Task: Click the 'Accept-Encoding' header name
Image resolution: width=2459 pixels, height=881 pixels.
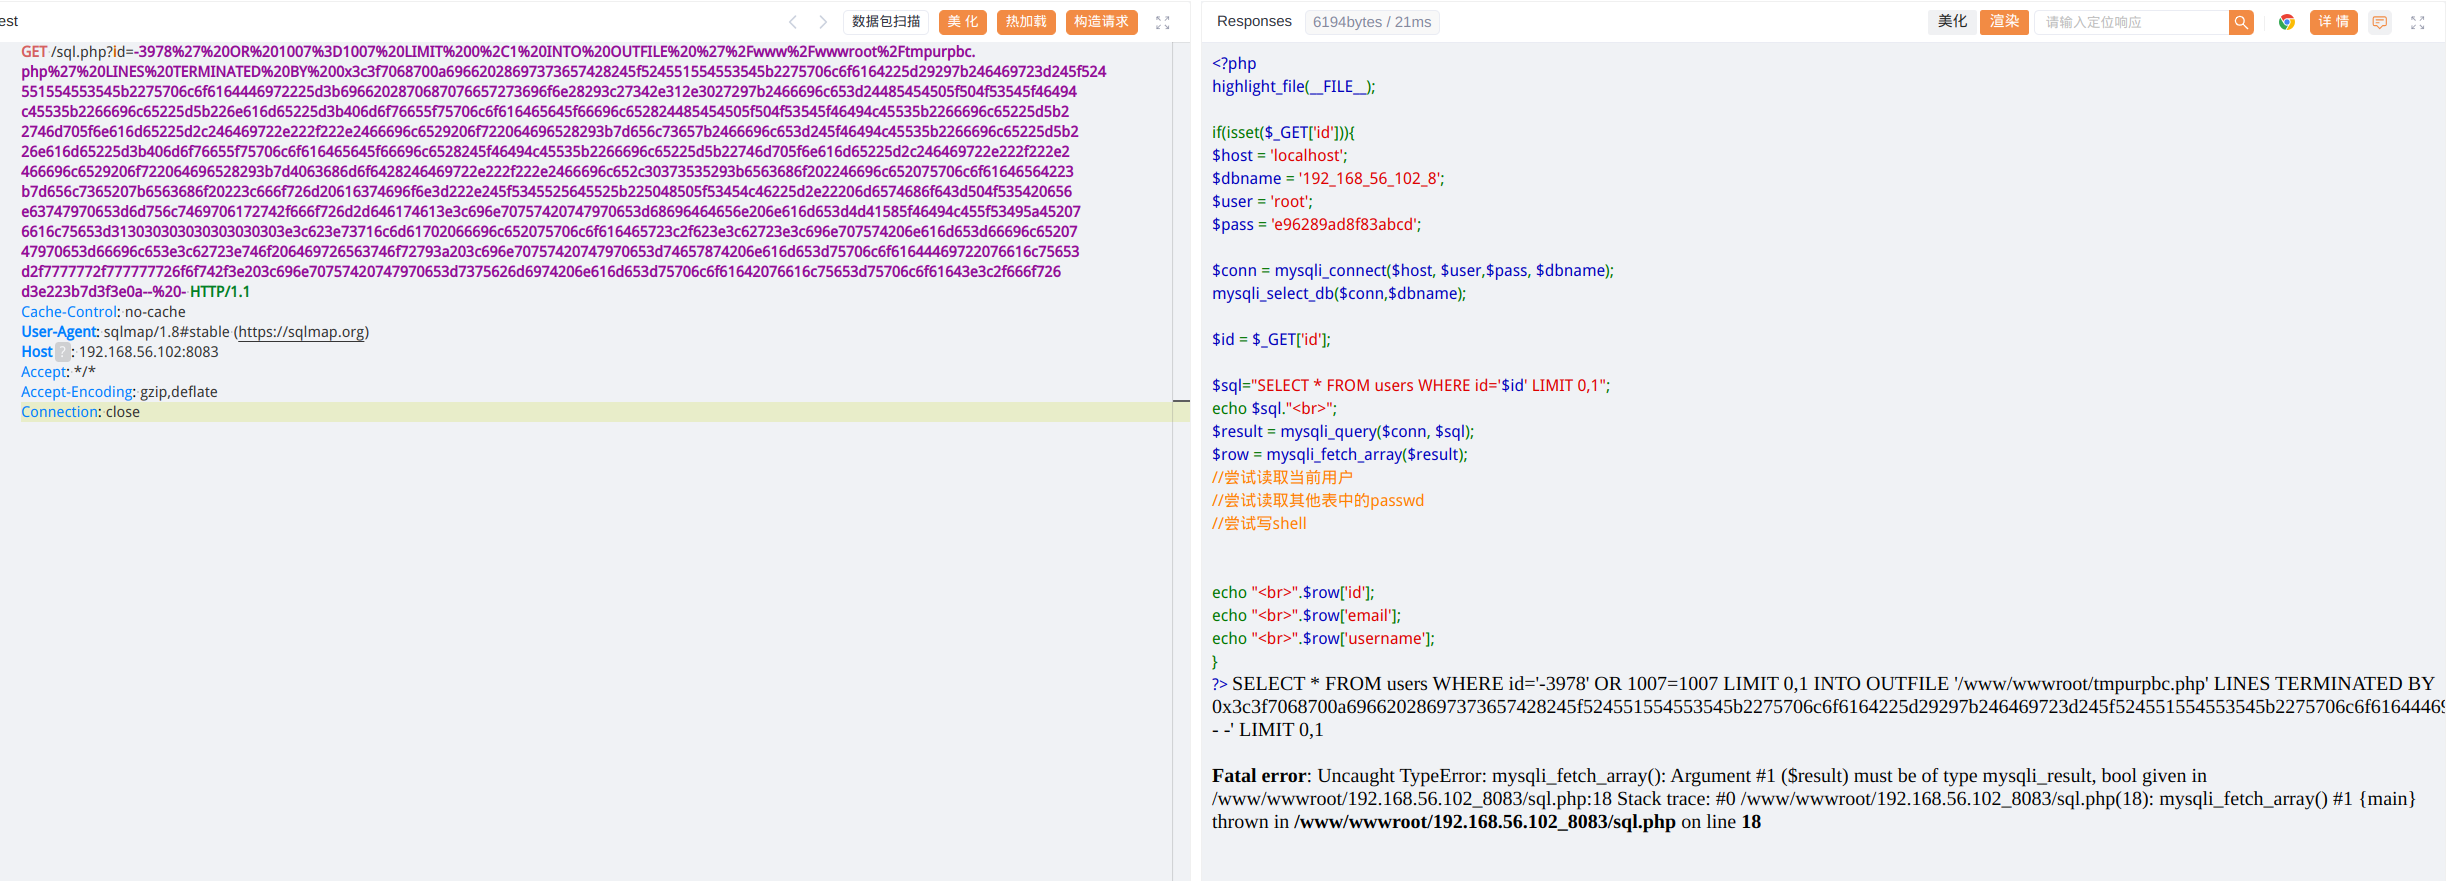Action: click(x=77, y=392)
